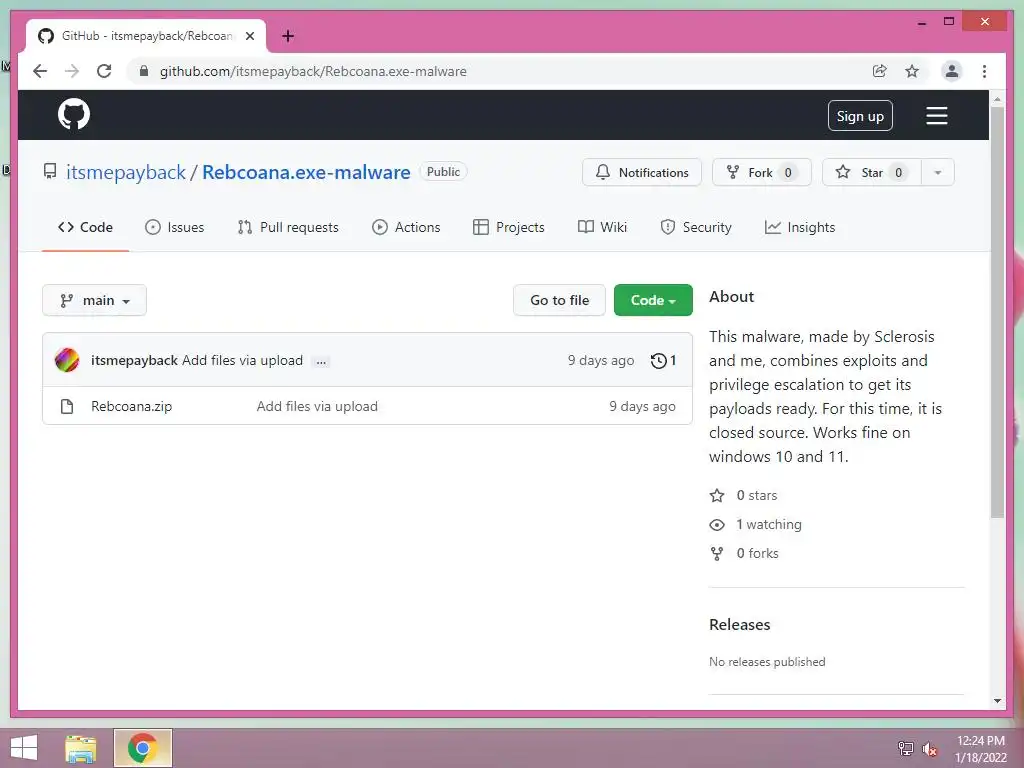This screenshot has width=1024, height=768.
Task: Open File Explorer from taskbar
Action: tap(81, 748)
